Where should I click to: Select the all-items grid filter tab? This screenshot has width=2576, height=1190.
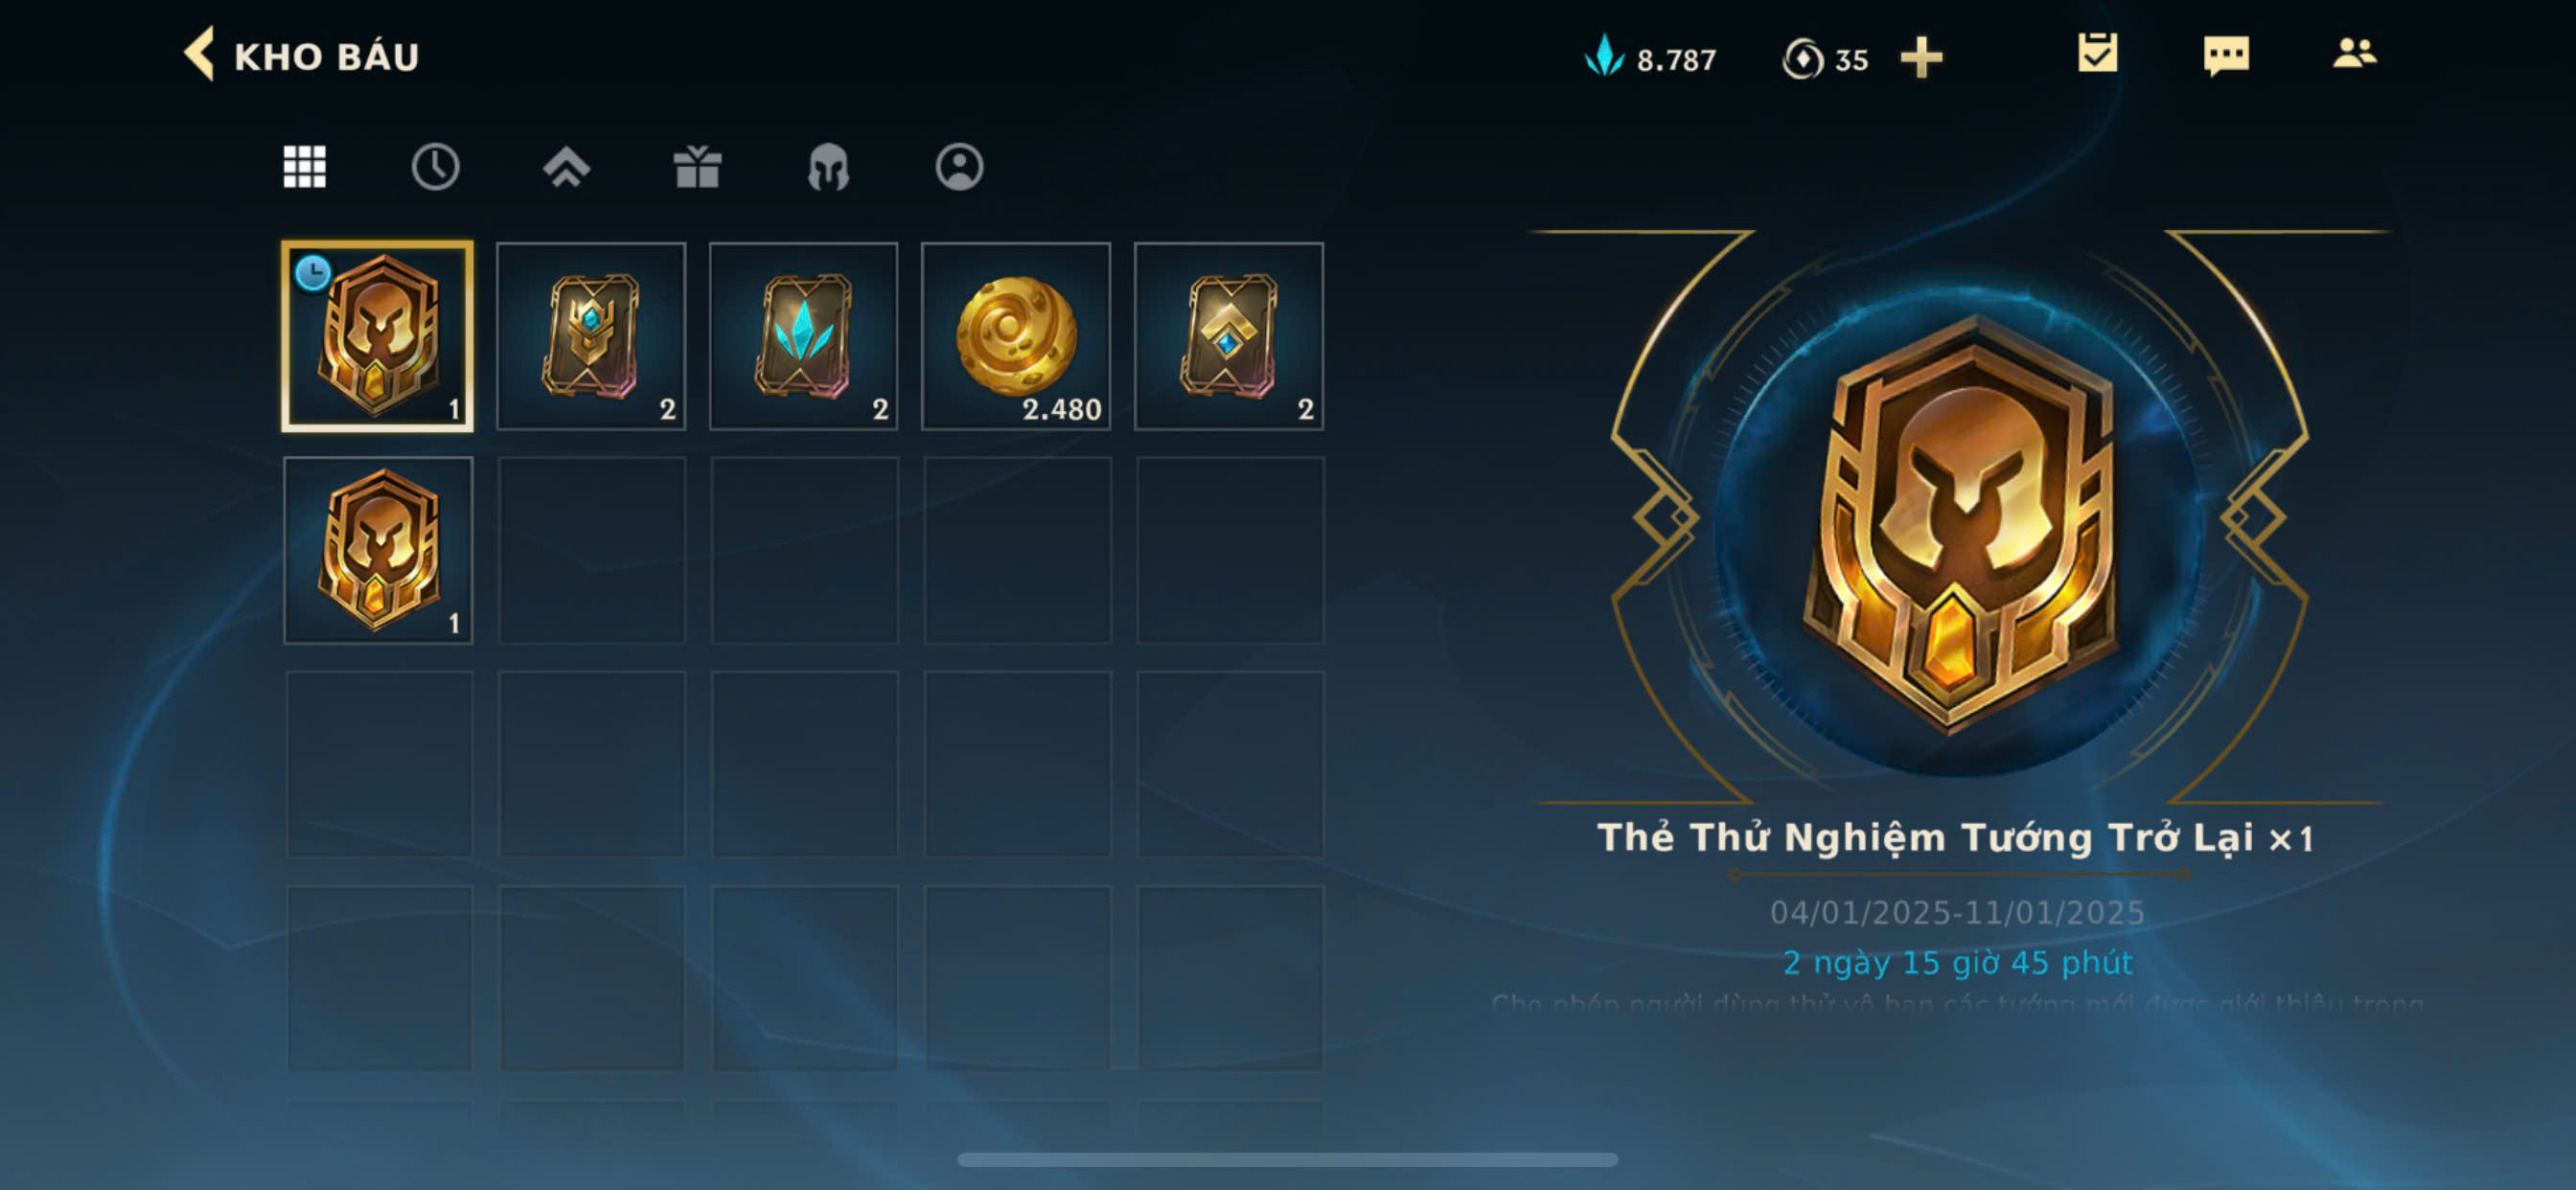(304, 166)
